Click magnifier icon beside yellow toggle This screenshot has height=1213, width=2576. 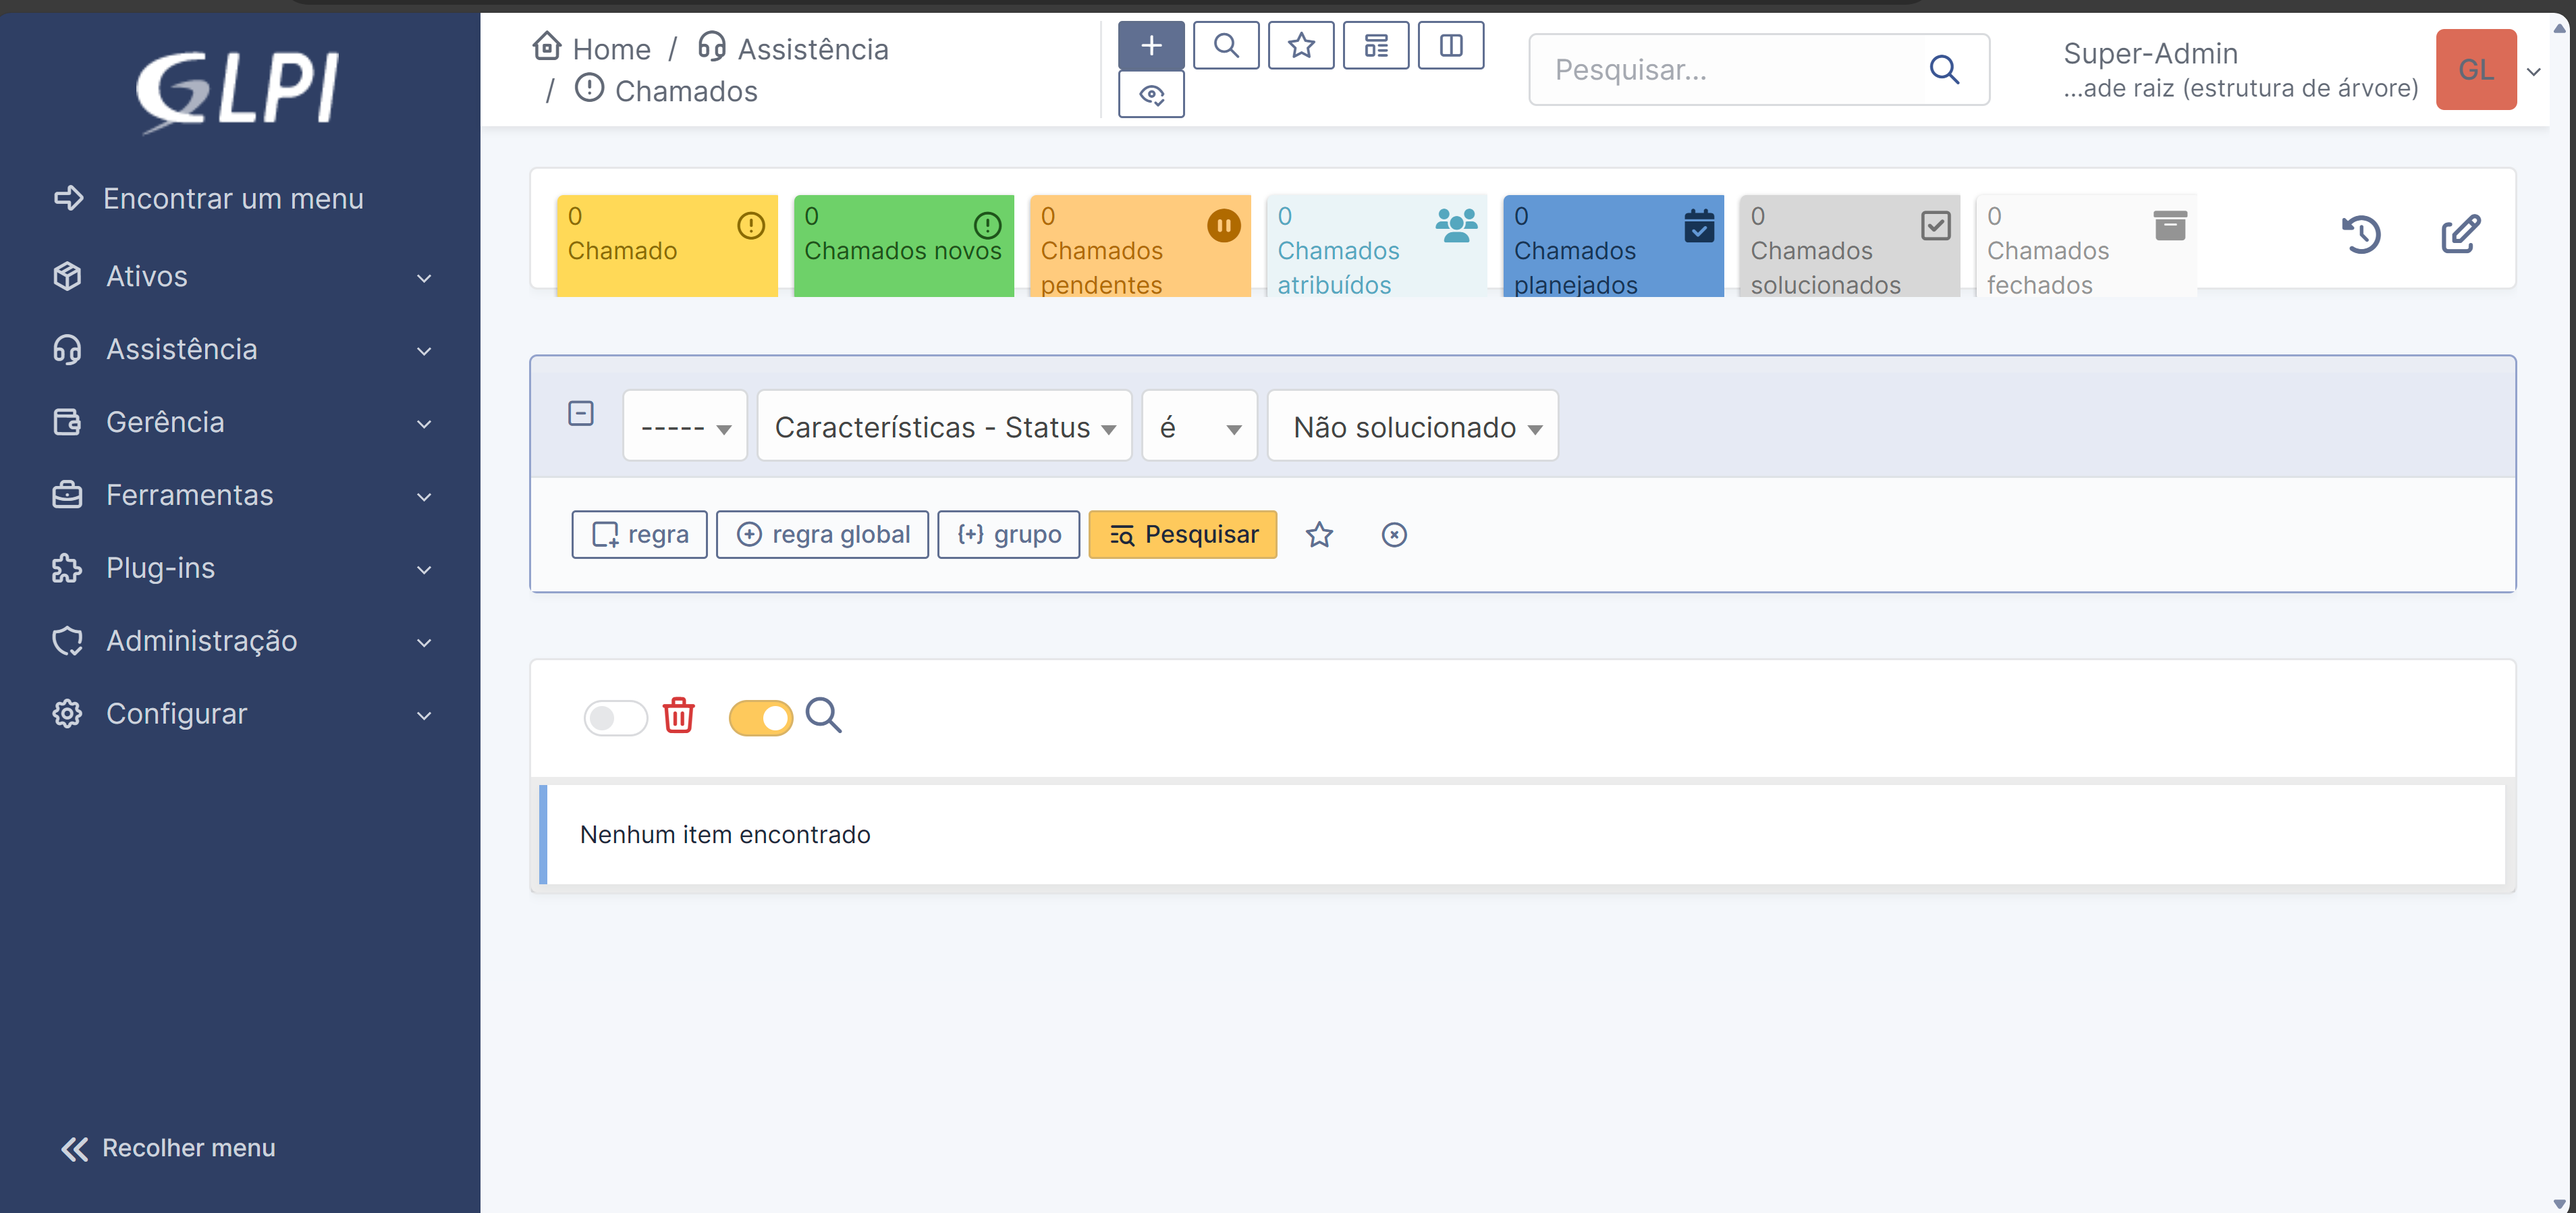click(x=824, y=715)
